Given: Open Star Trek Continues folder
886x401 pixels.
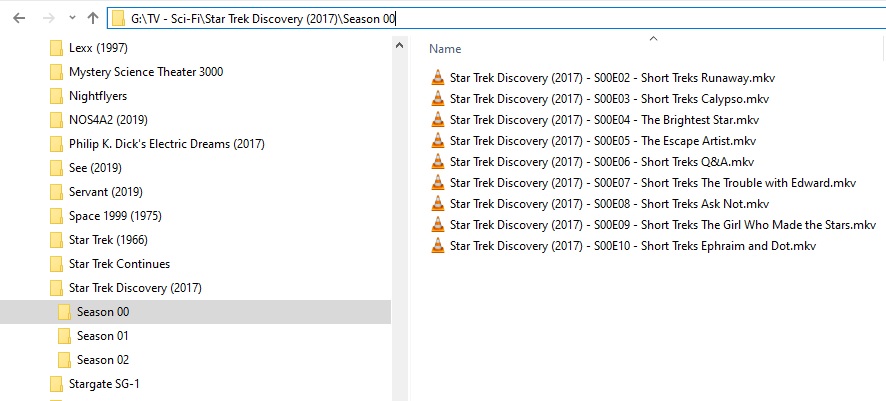Looking at the screenshot, I should (119, 264).
